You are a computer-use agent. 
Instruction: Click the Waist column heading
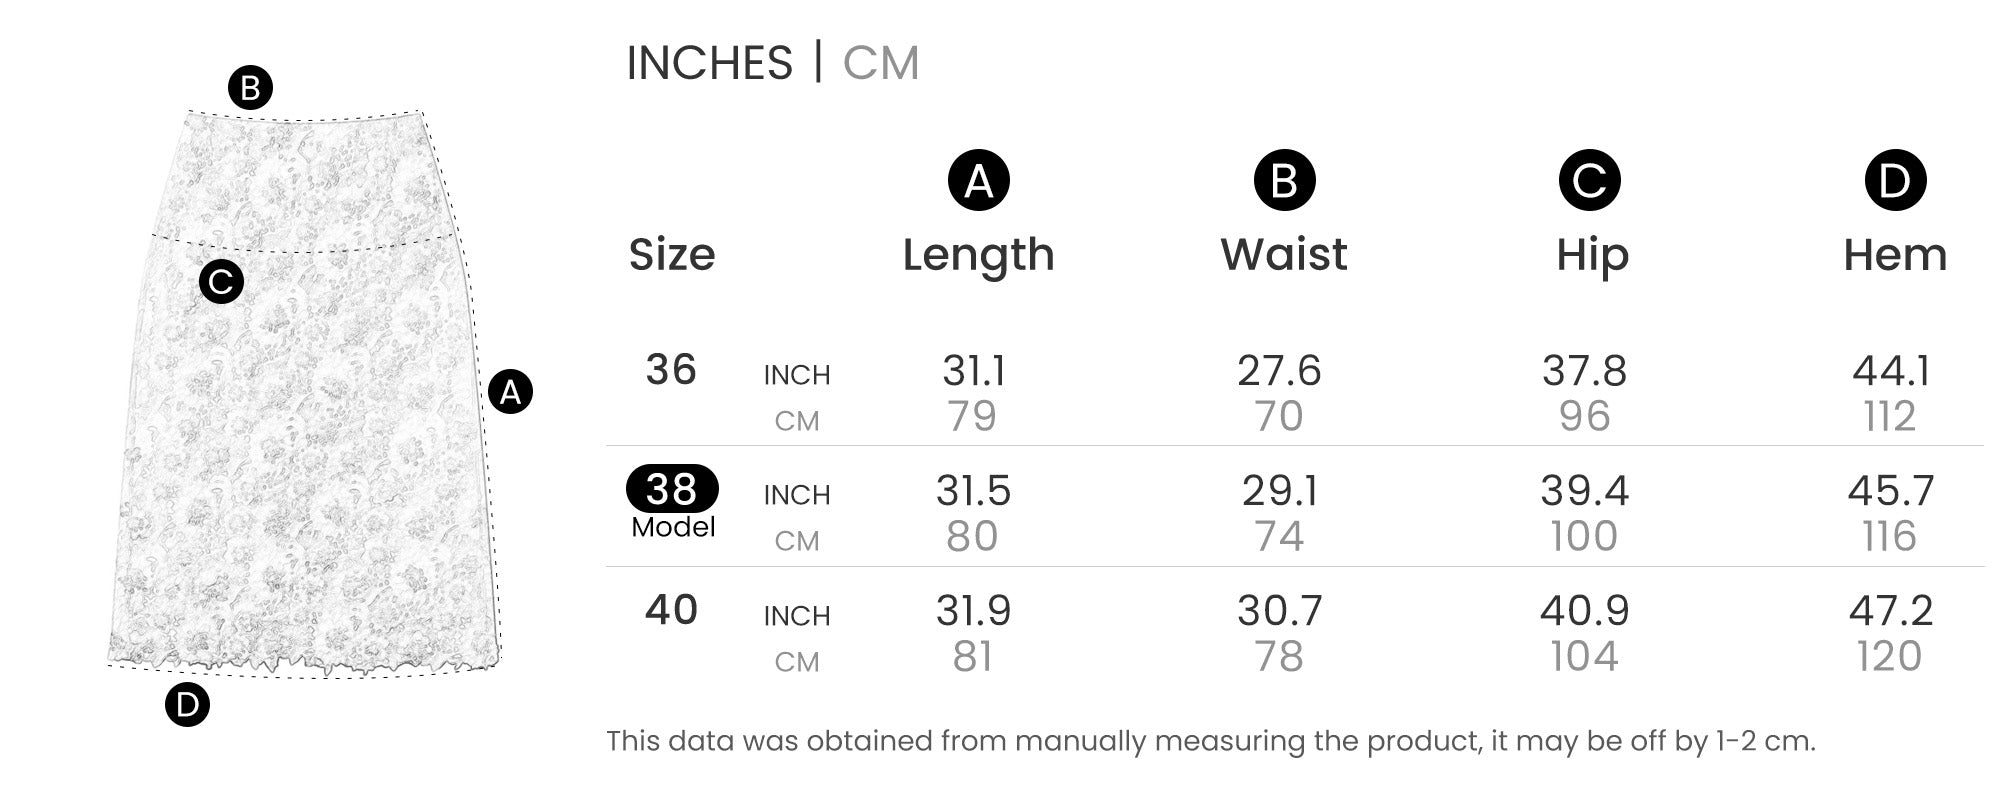pos(1284,255)
